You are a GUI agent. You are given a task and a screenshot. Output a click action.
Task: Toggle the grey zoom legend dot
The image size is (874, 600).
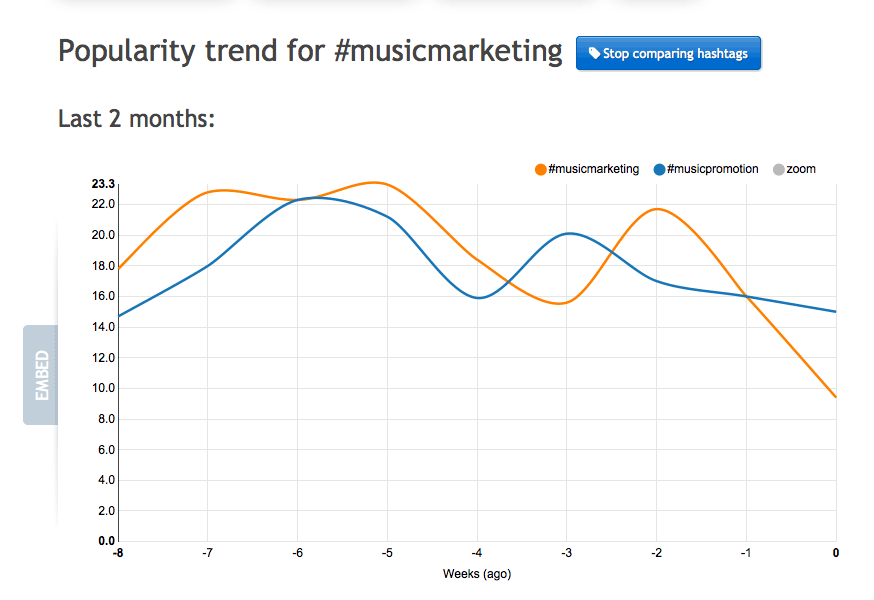click(779, 170)
